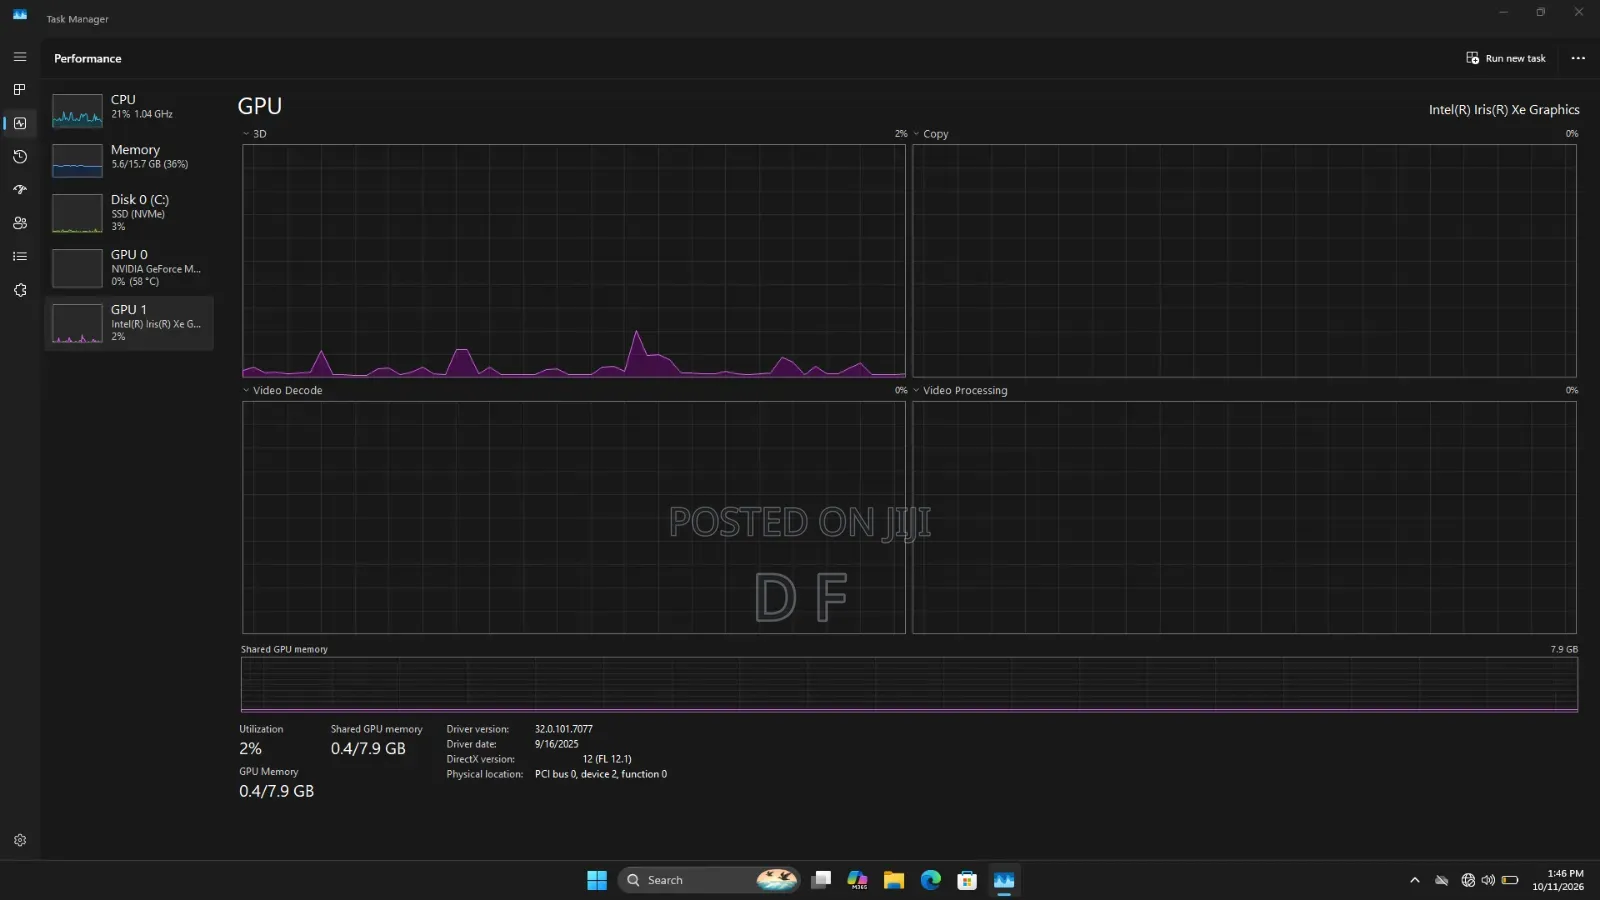Screen dimensions: 1600x900
Task: Click the Shared GPU memory graph
Action: (909, 685)
